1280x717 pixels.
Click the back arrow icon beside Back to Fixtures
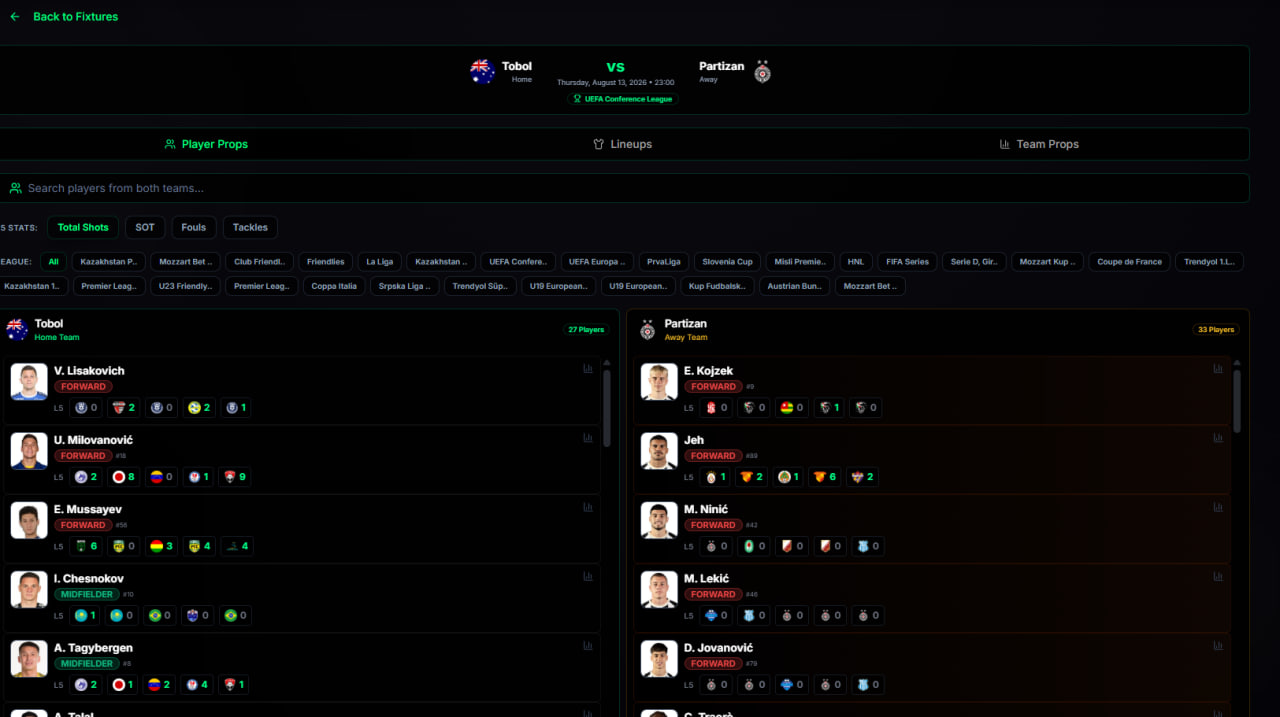15,17
